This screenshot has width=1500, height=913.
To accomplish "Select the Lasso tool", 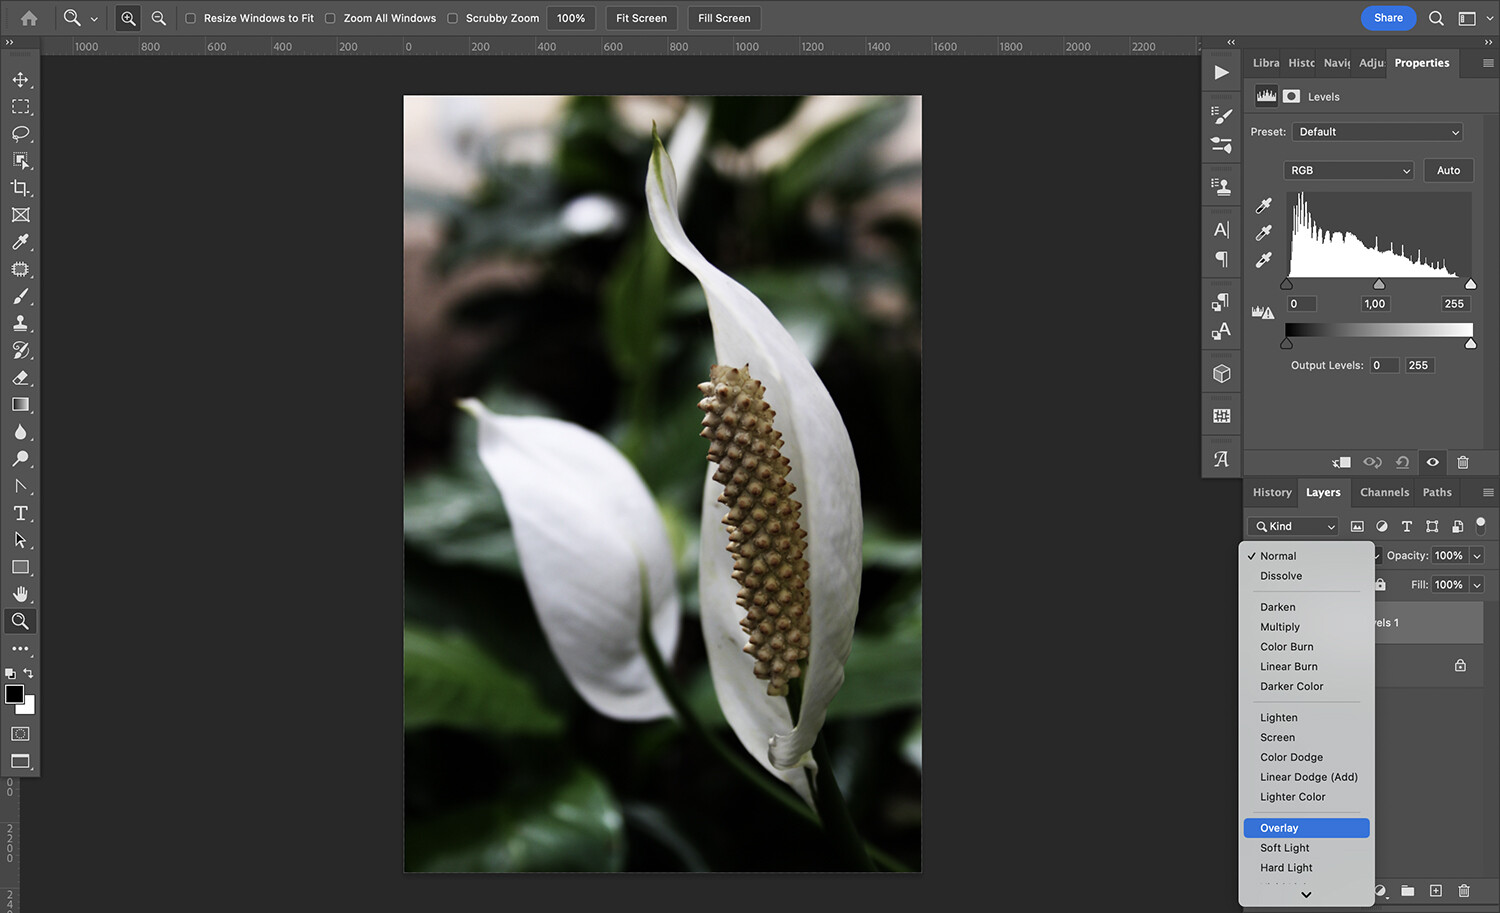I will pos(20,134).
